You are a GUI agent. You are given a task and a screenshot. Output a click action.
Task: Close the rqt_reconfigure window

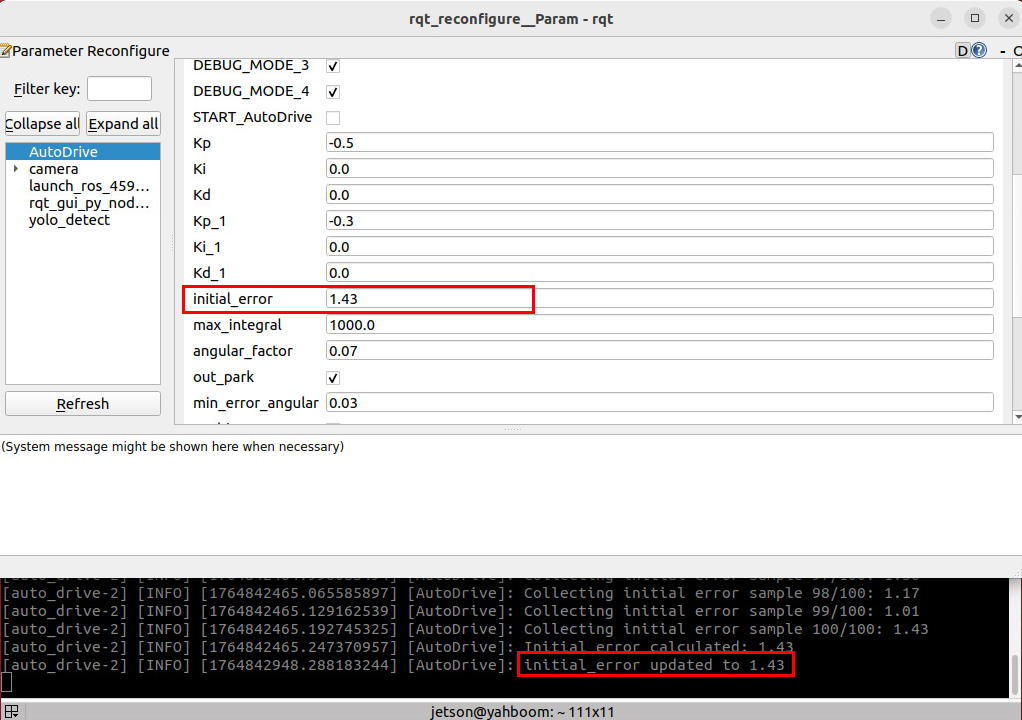tap(1009, 19)
